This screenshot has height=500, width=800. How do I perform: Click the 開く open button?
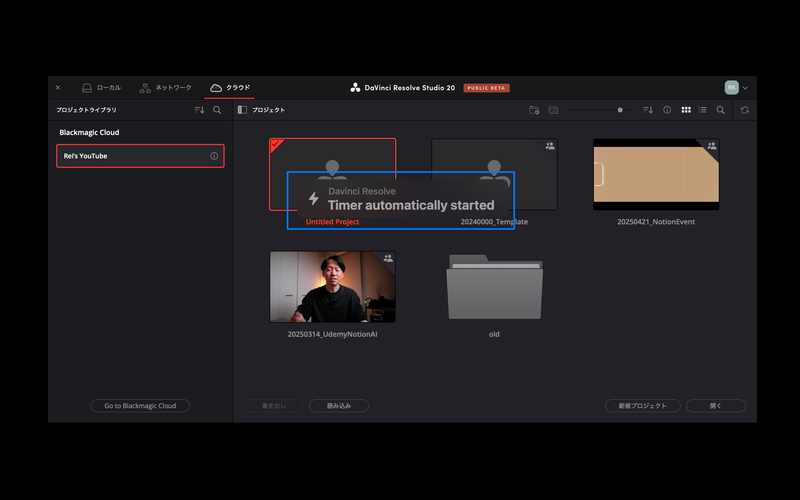click(x=716, y=406)
